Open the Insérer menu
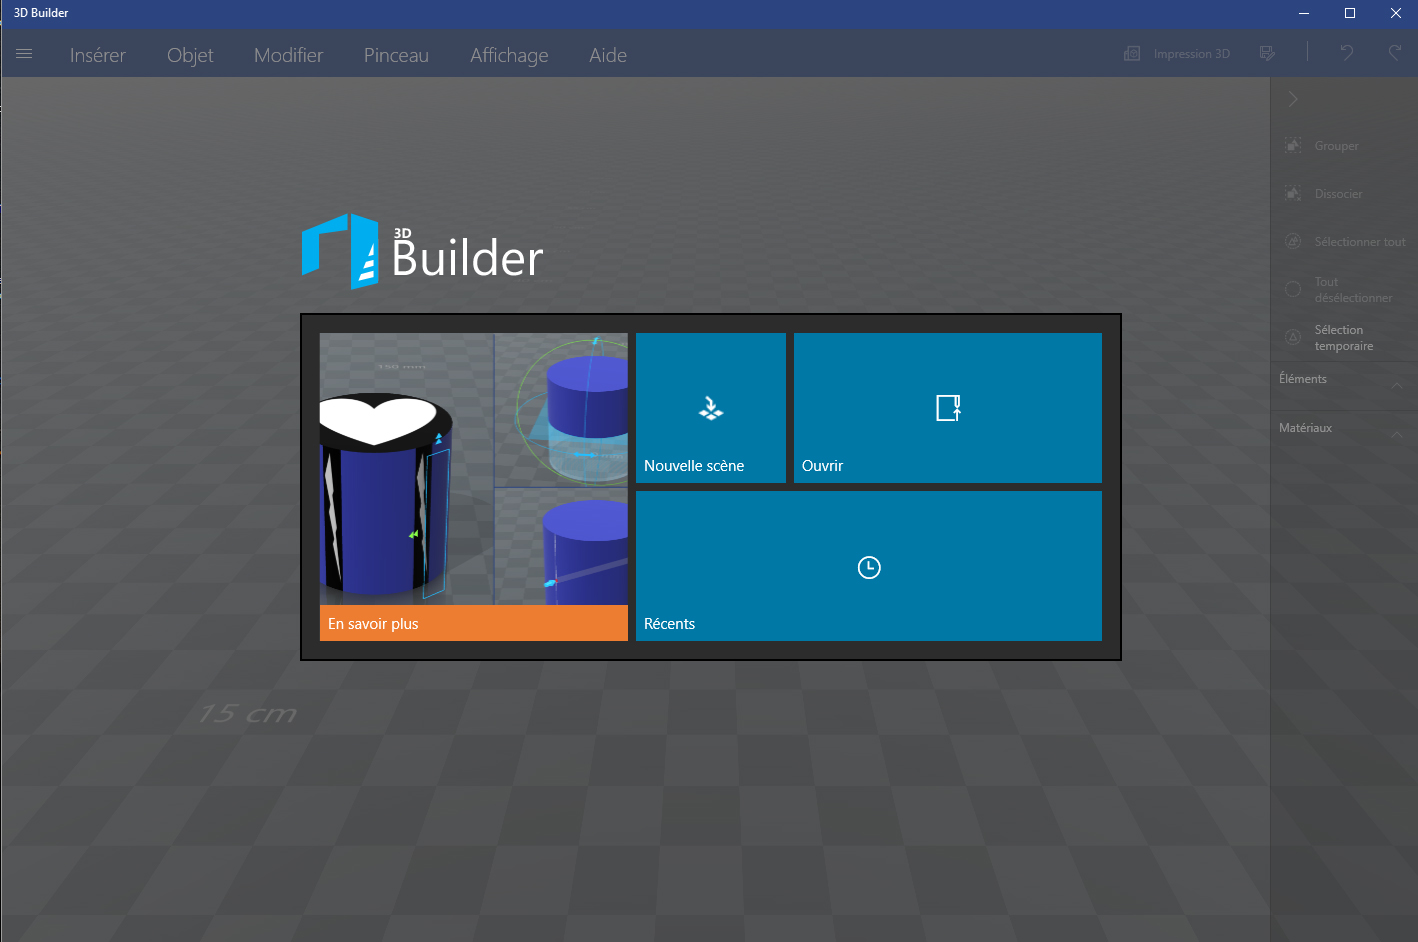Viewport: 1418px width, 942px height. pyautogui.click(x=97, y=55)
